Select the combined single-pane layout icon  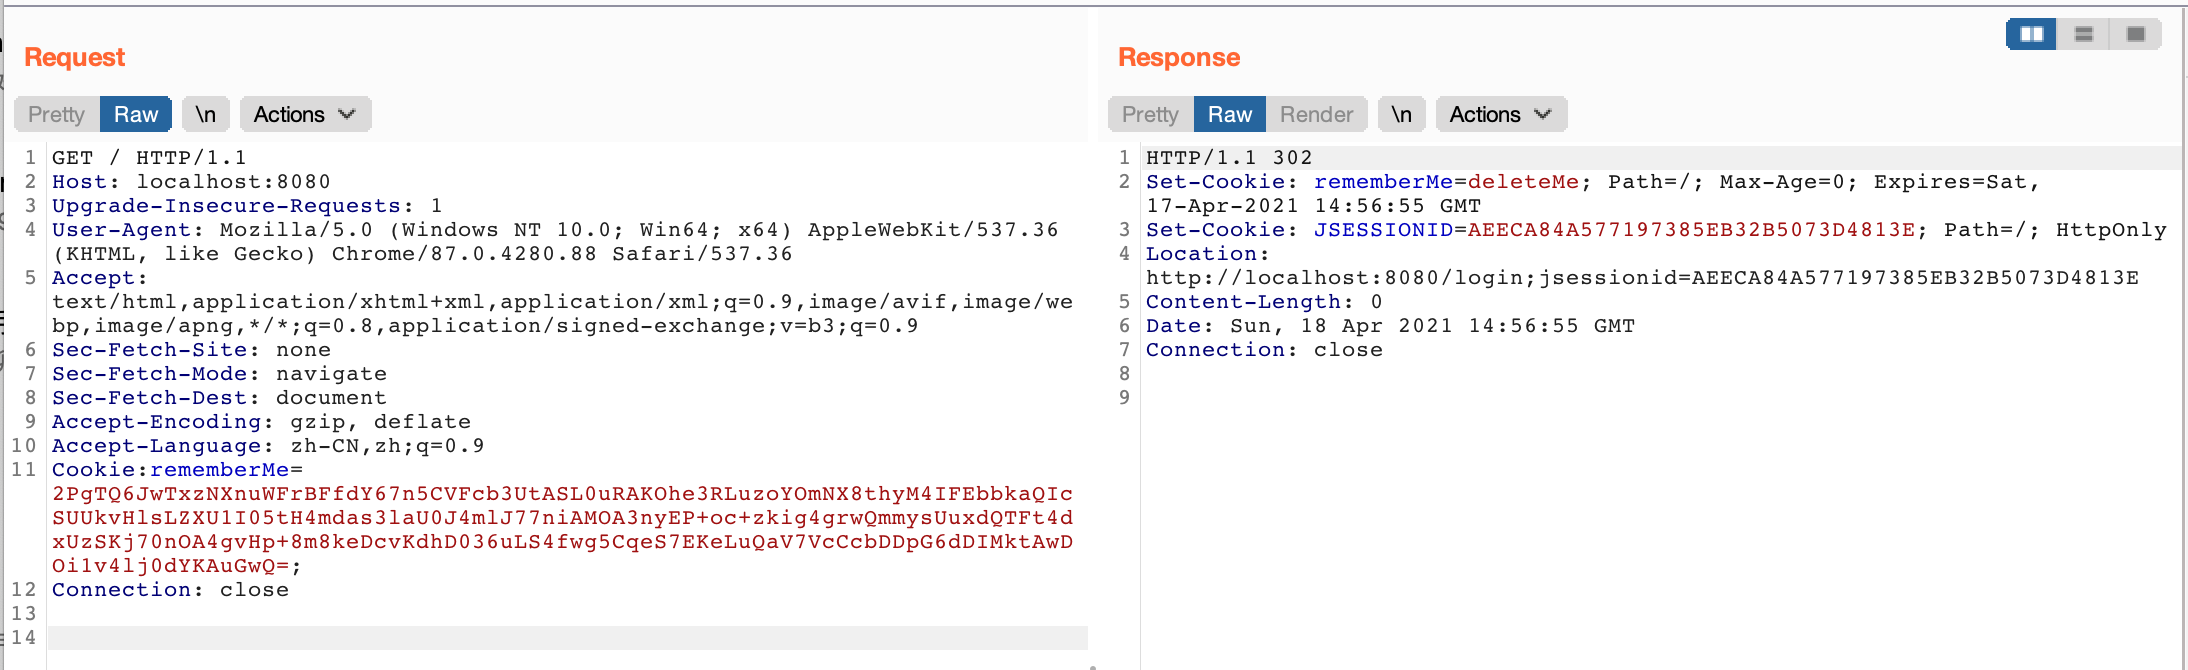pos(2136,34)
